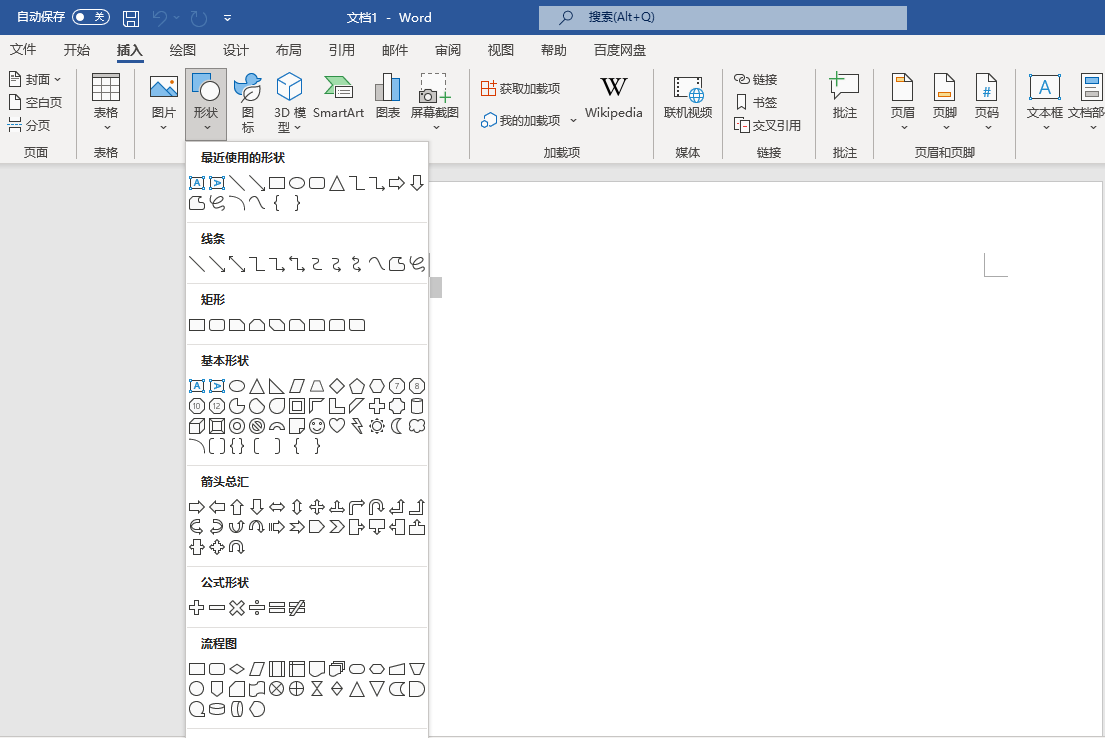Select the heart shape in basic shapes
The width and height of the screenshot is (1105, 738).
(x=337, y=426)
